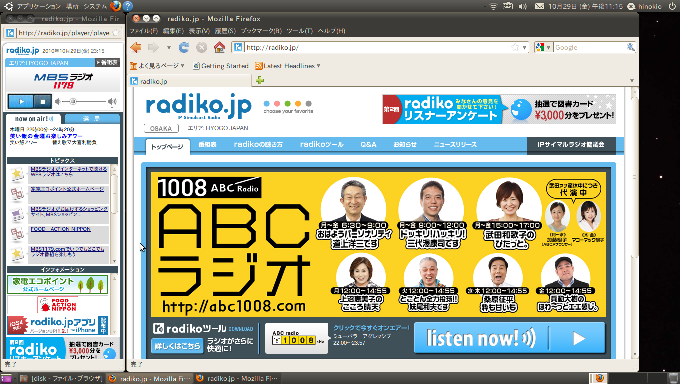Viewport: 680px width, 384px height.
Task: Click the Firefox back arrow button
Action: coord(136,47)
